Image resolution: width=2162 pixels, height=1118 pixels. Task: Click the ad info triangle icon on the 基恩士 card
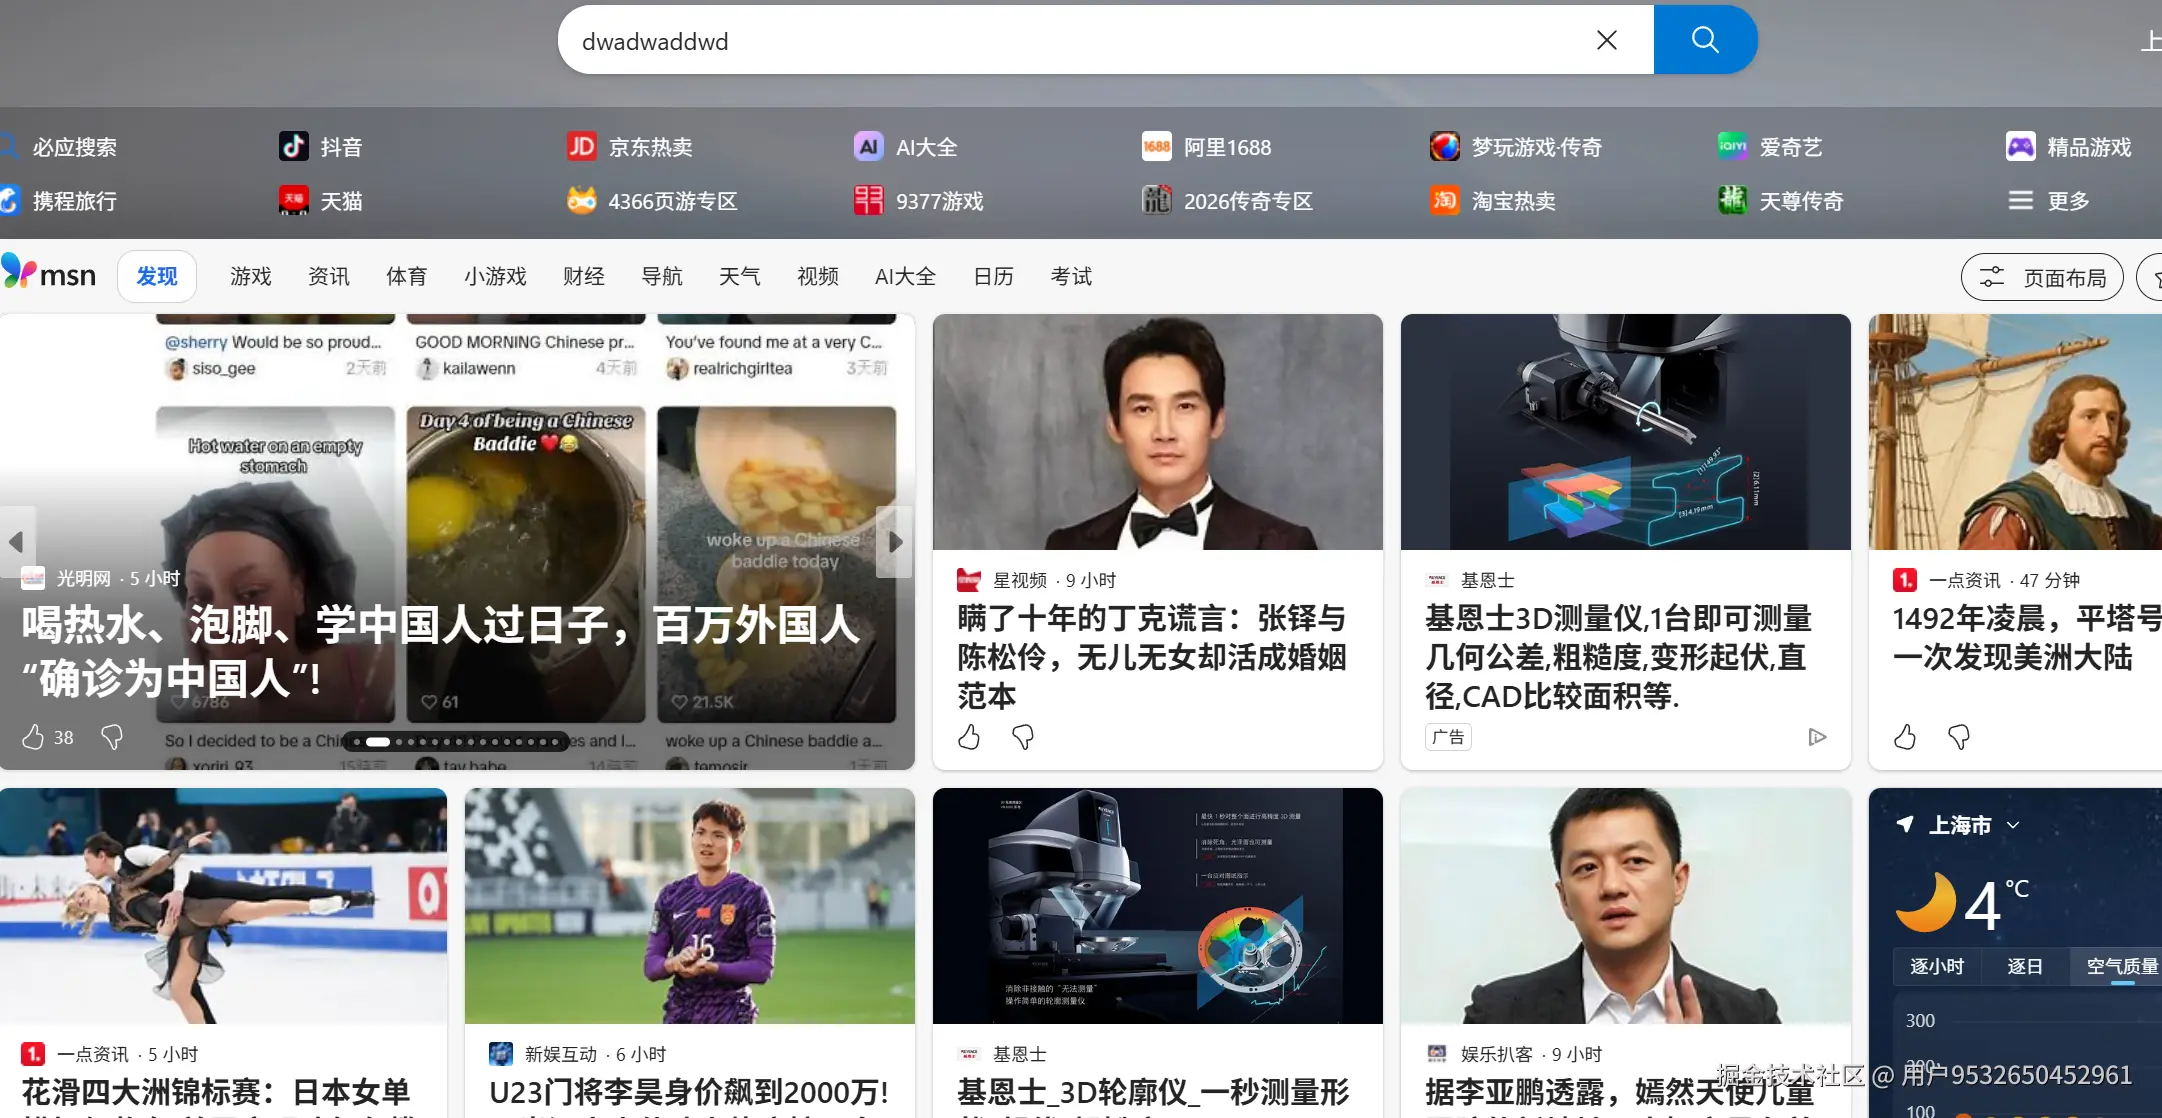tap(1817, 737)
